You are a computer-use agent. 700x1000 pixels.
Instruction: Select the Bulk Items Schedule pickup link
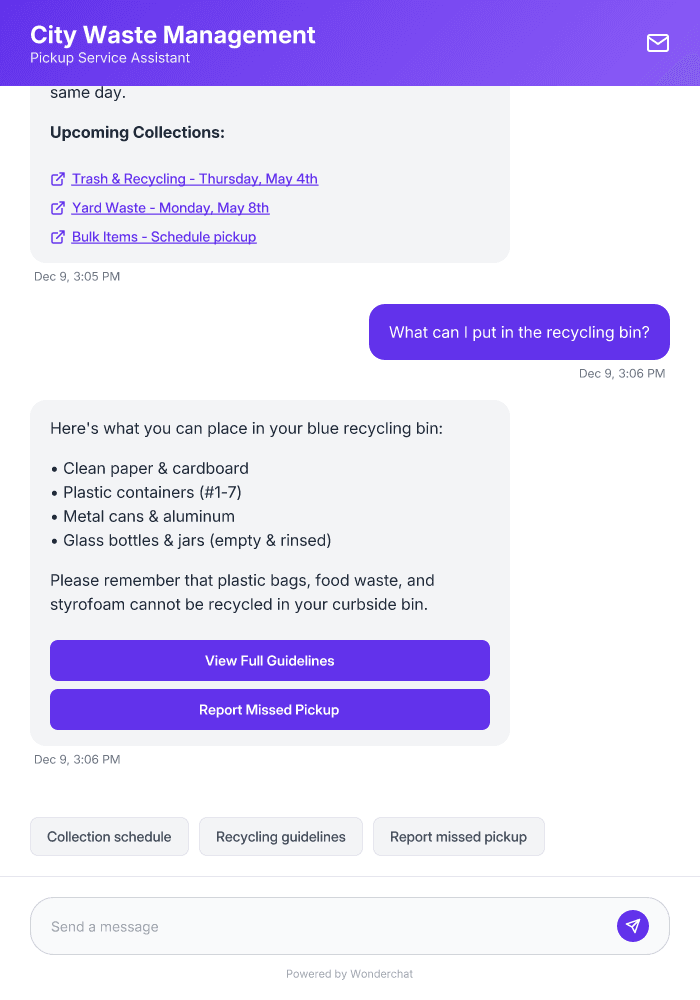(x=163, y=236)
